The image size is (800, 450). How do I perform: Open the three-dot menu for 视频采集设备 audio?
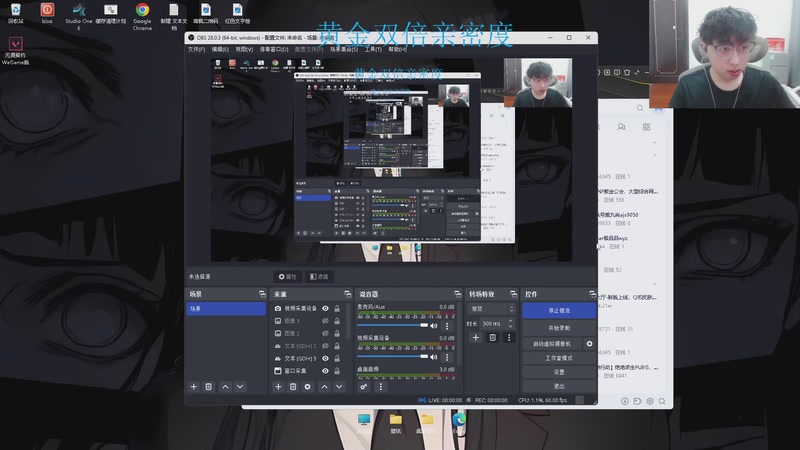point(447,357)
